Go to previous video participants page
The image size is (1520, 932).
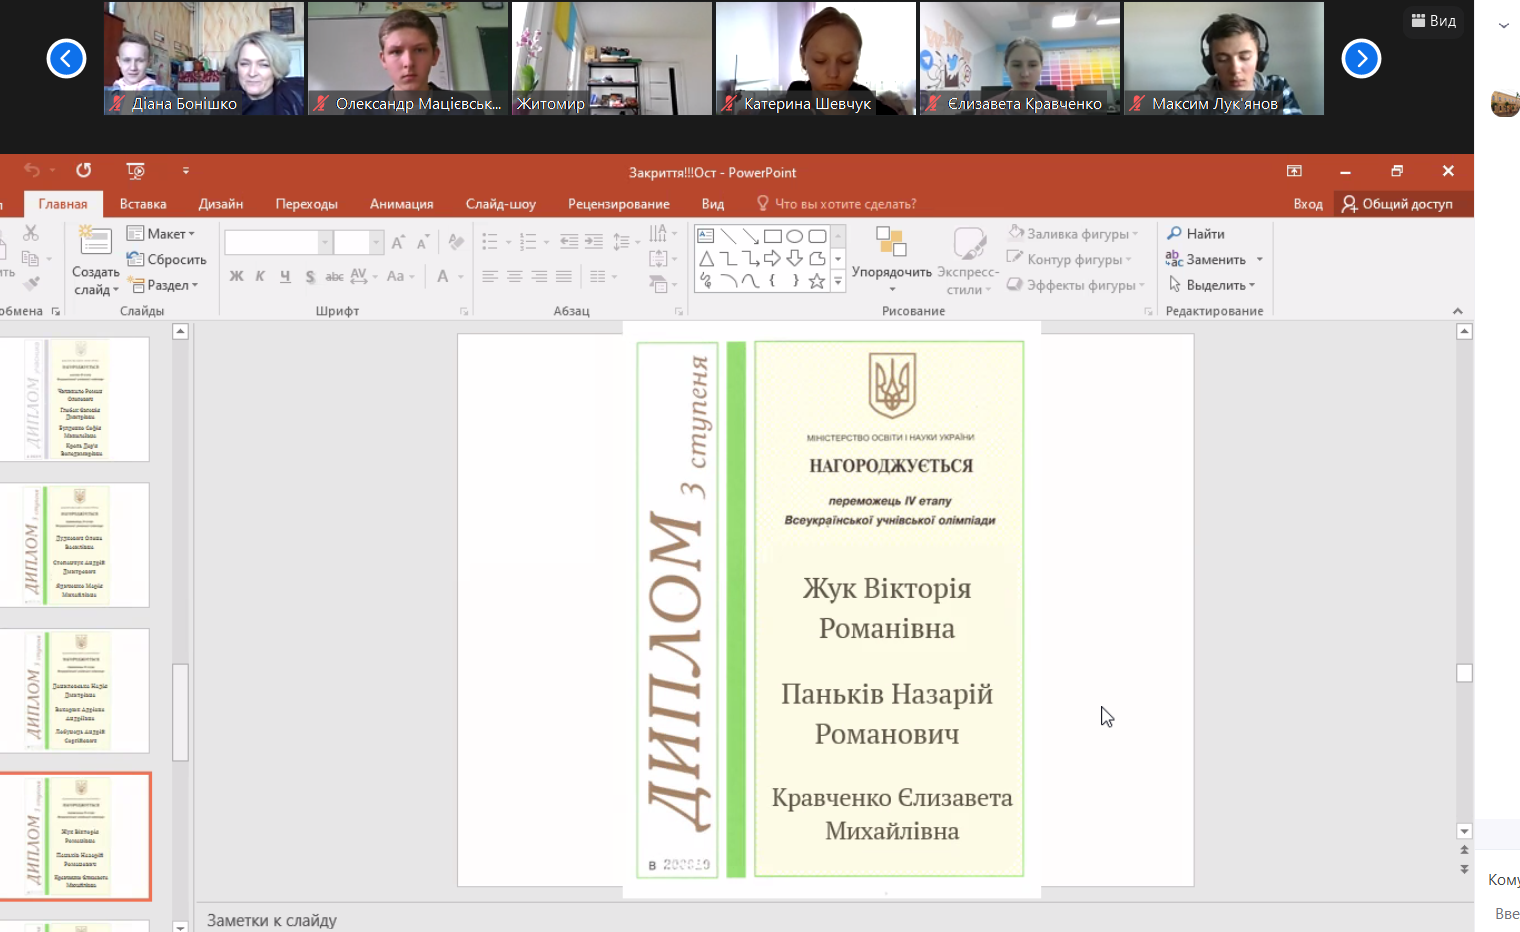(66, 59)
